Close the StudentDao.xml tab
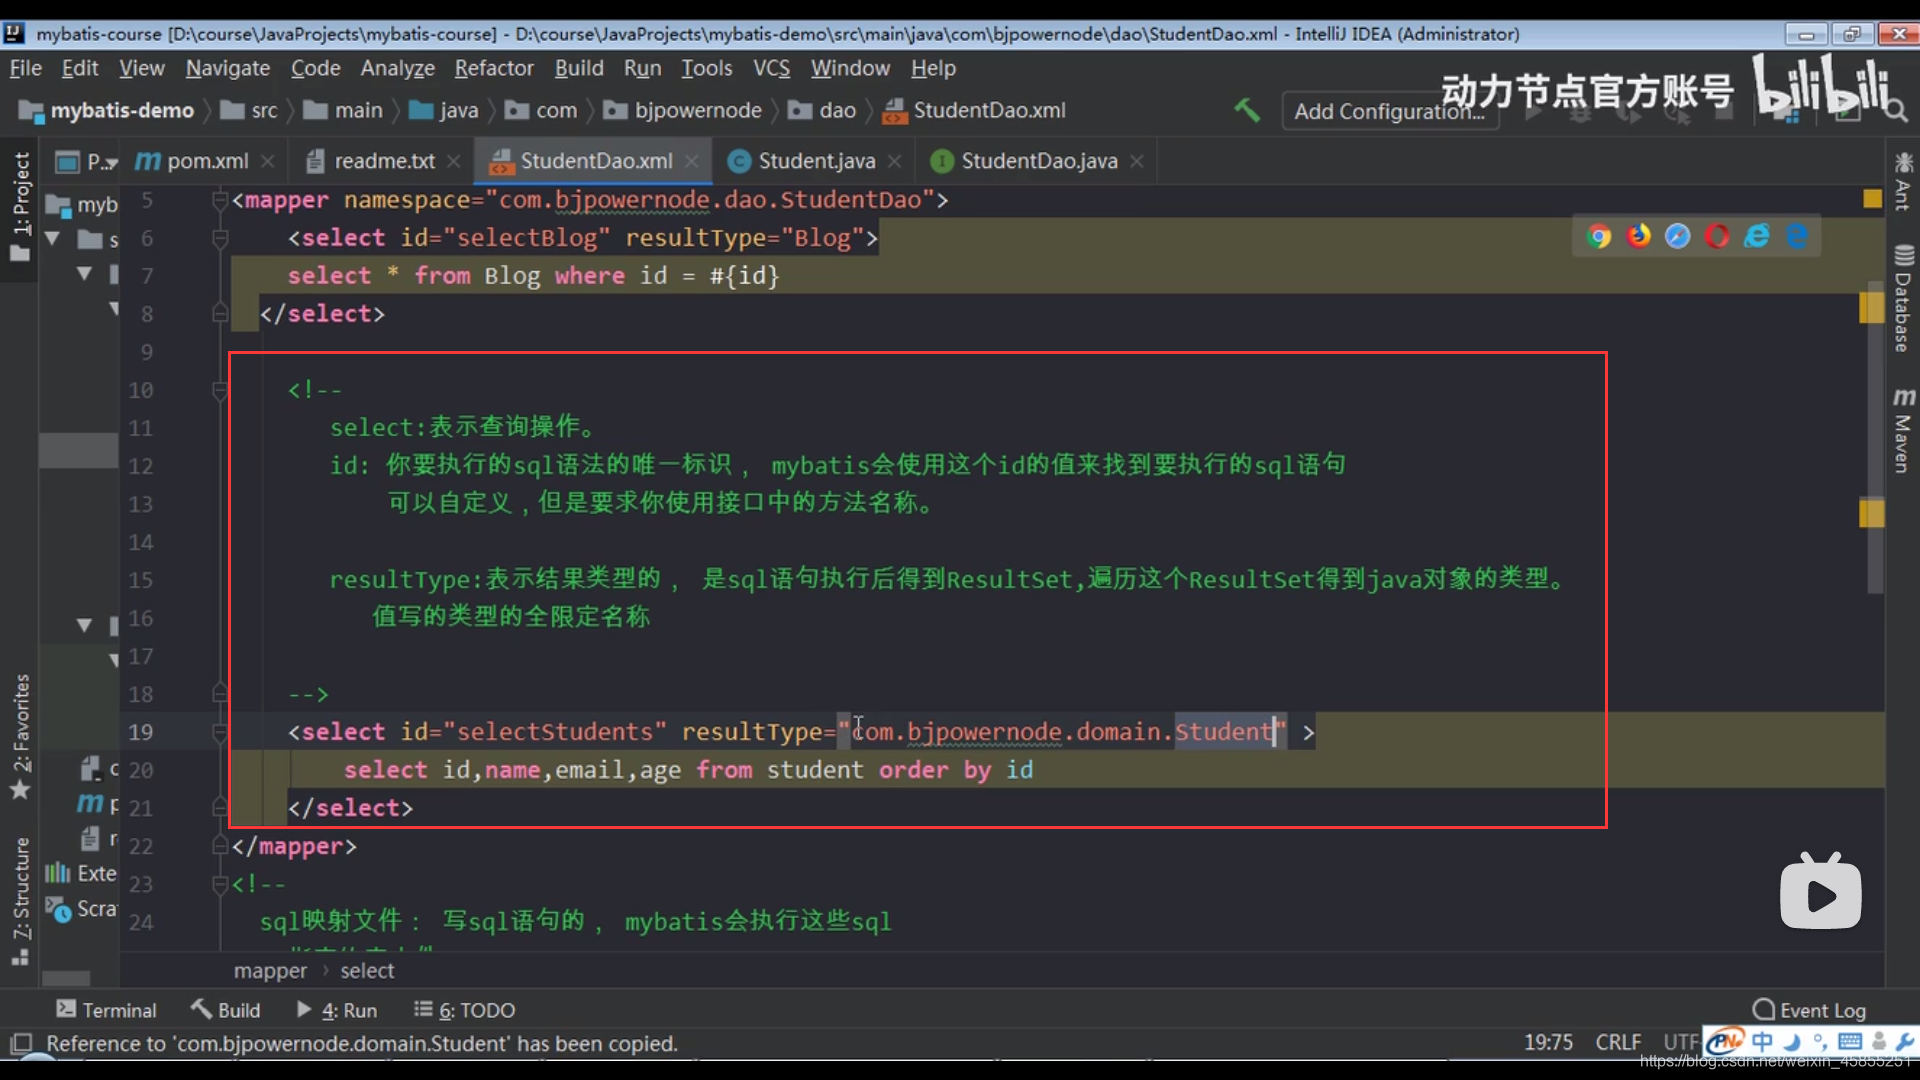 (691, 161)
